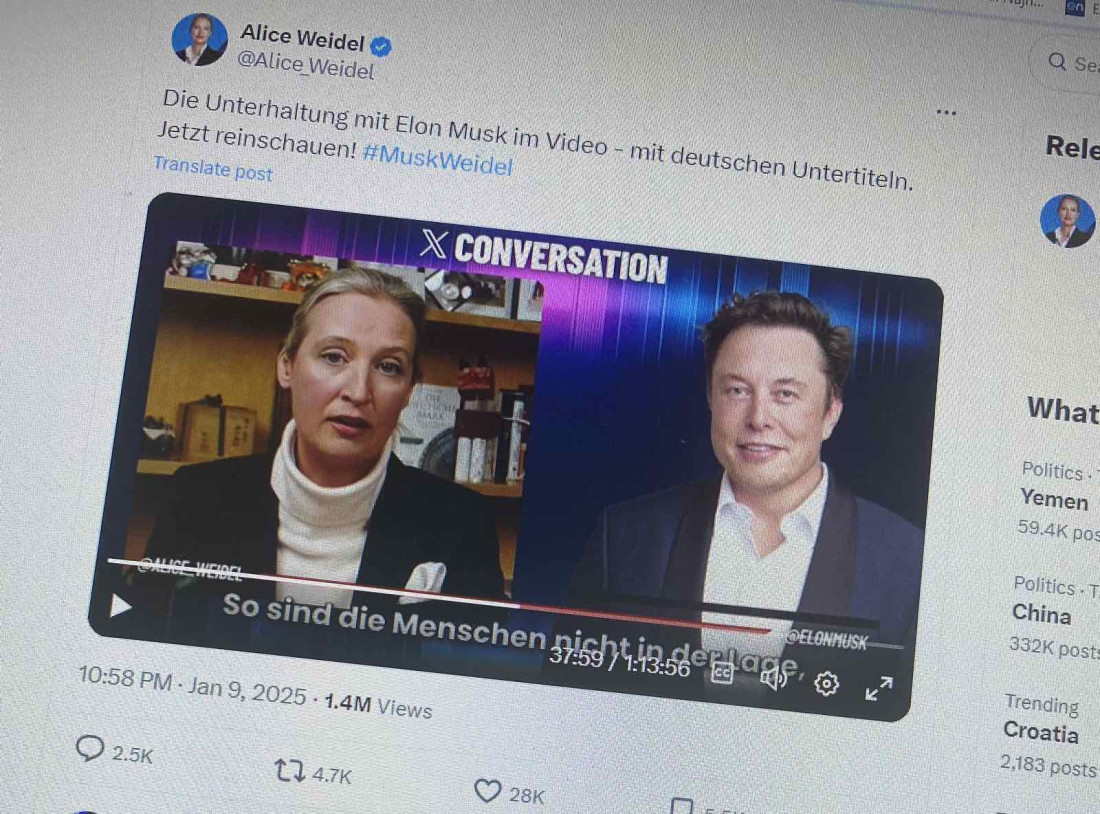The image size is (1100, 814).
Task: Like the post via heart icon 28K
Action: [488, 791]
